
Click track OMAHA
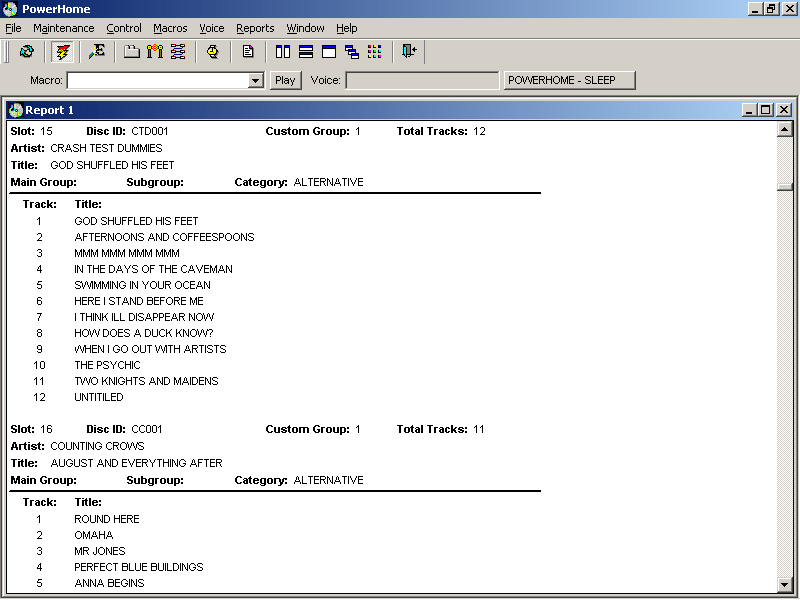click(94, 535)
